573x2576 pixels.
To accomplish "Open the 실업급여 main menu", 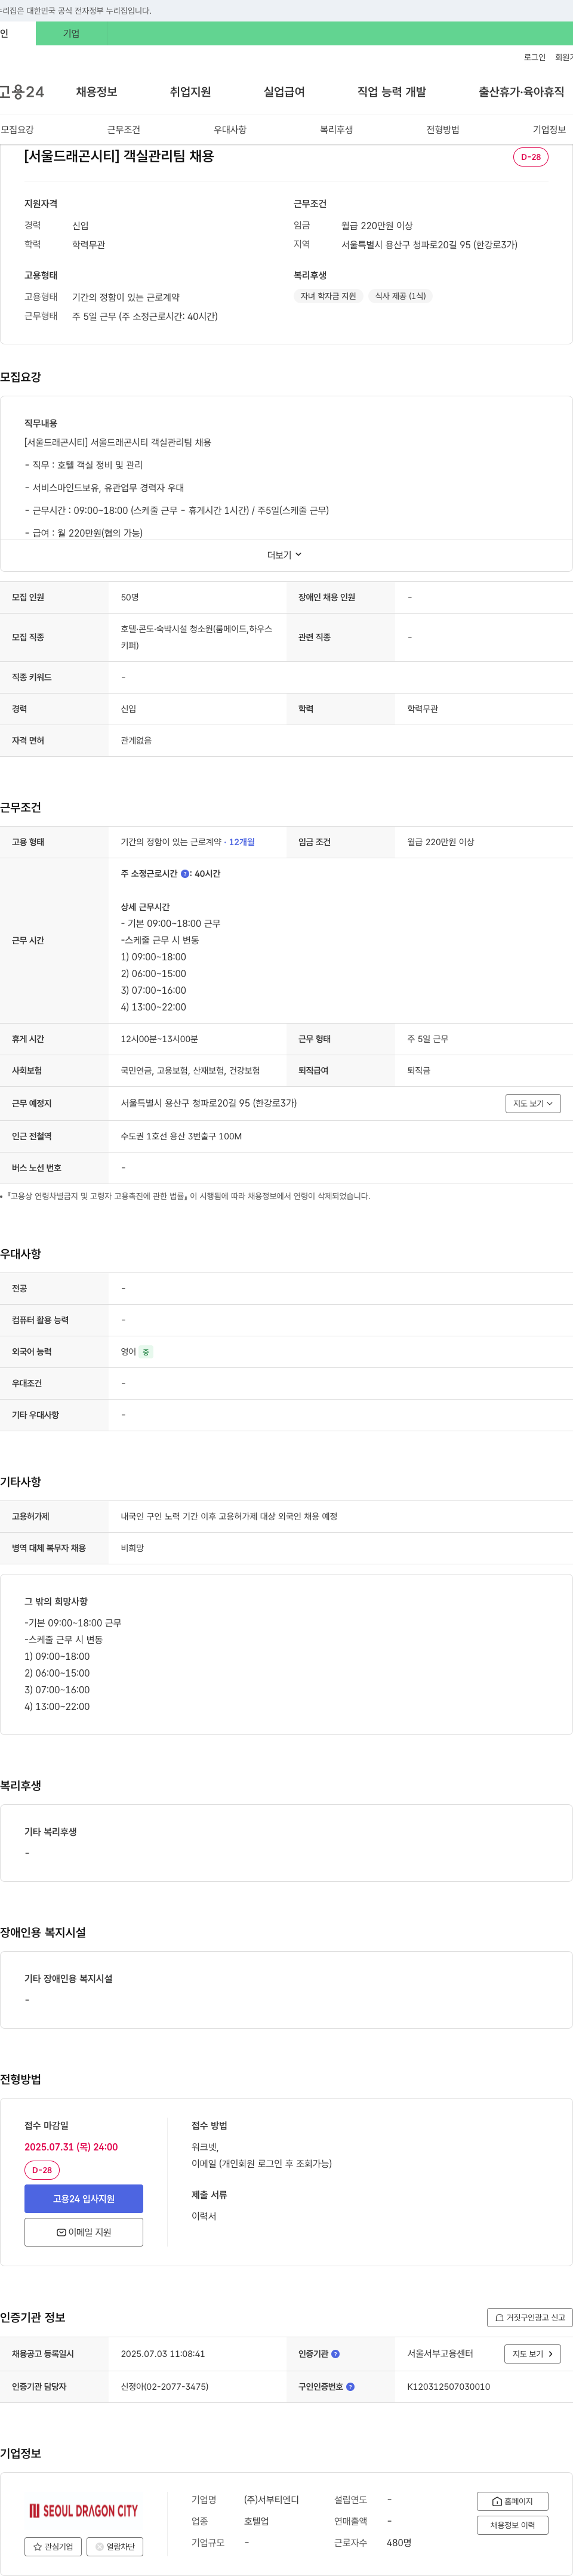I will pyautogui.click(x=284, y=92).
